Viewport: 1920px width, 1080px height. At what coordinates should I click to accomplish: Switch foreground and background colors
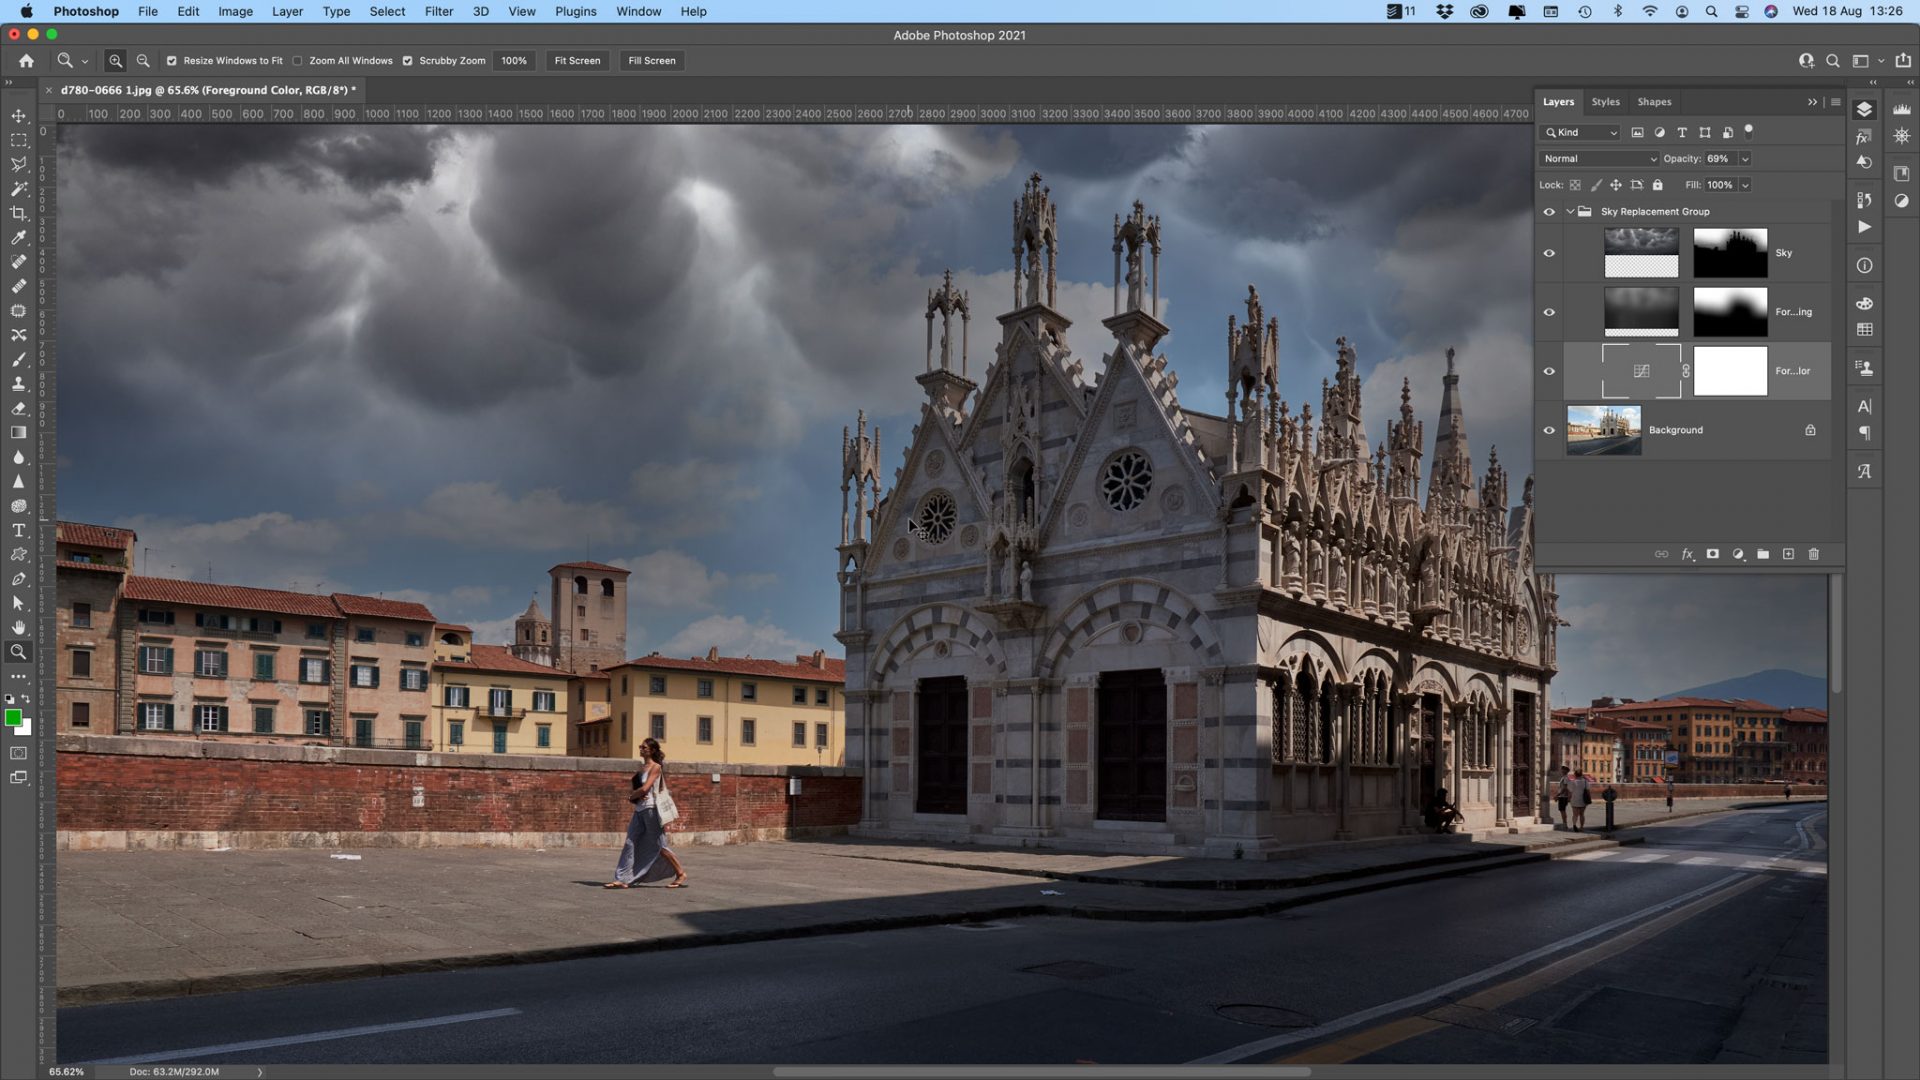point(26,698)
